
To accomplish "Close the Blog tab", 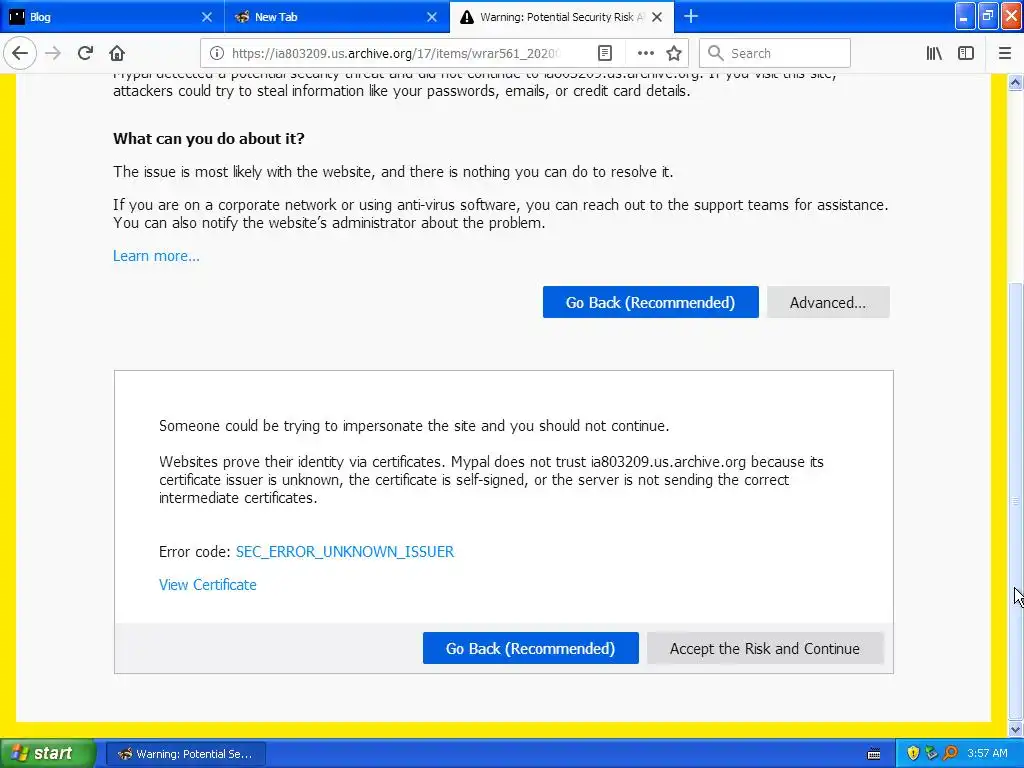I will pyautogui.click(x=206, y=17).
